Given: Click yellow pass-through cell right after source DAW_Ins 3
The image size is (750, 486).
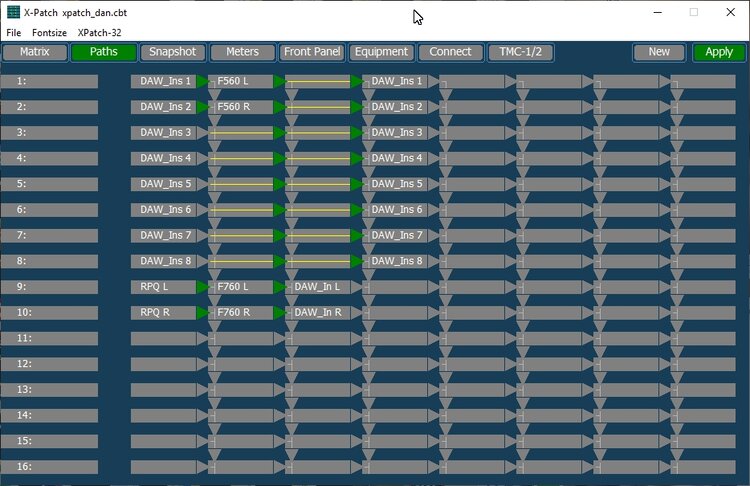Looking at the screenshot, I should [x=241, y=133].
